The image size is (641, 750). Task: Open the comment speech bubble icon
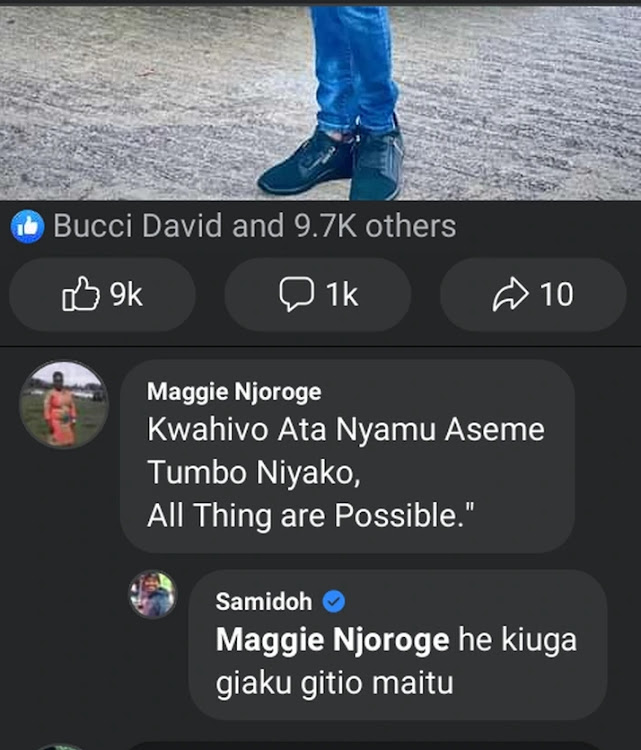pyautogui.click(x=297, y=294)
